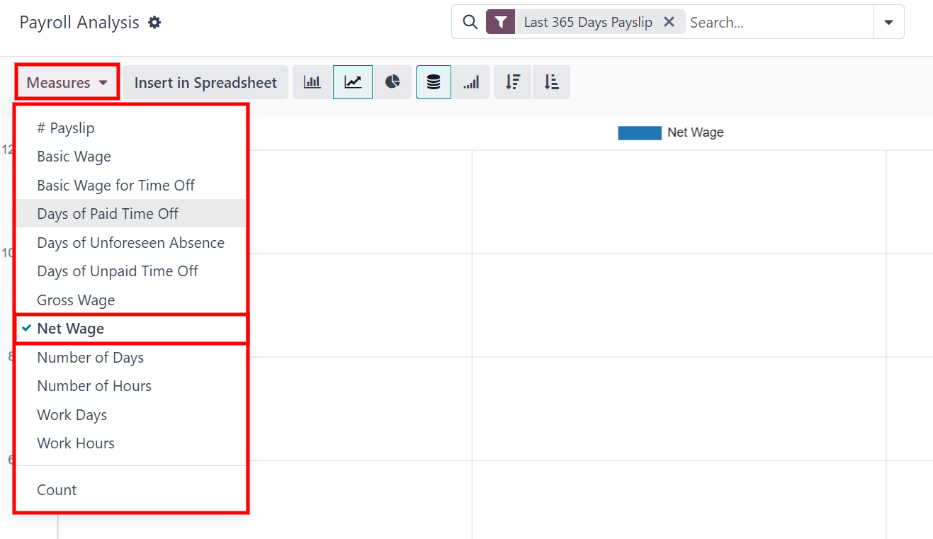
Task: Click the filter funnel icon
Action: pyautogui.click(x=501, y=22)
